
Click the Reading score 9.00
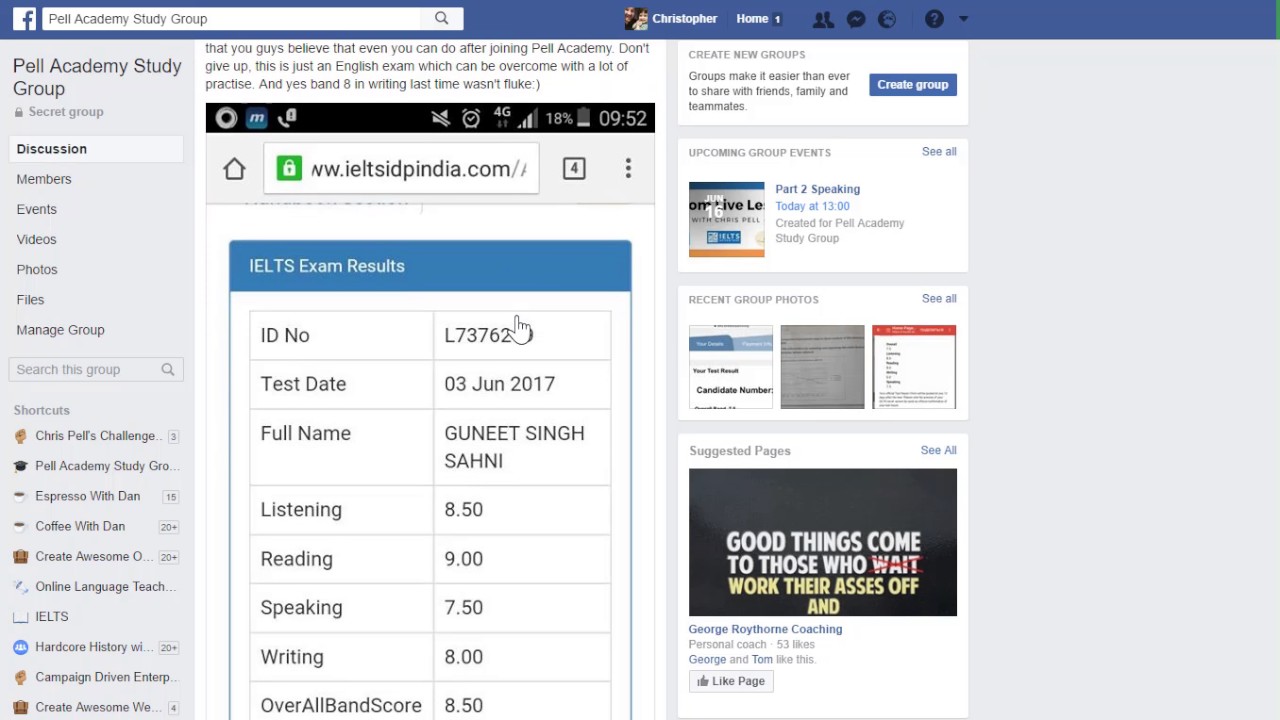click(x=463, y=559)
